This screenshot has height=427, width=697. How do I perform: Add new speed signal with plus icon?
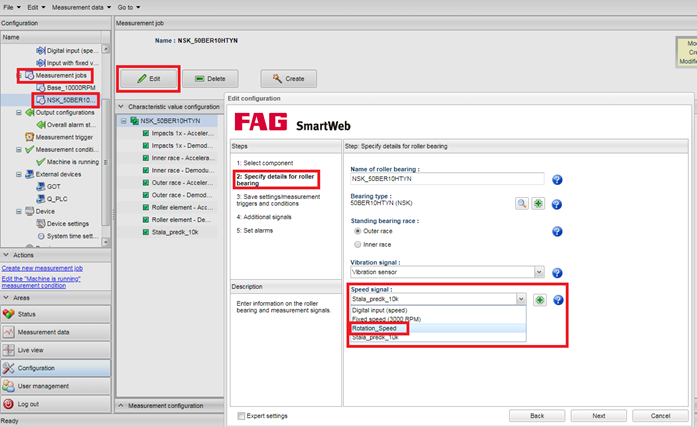tap(540, 300)
